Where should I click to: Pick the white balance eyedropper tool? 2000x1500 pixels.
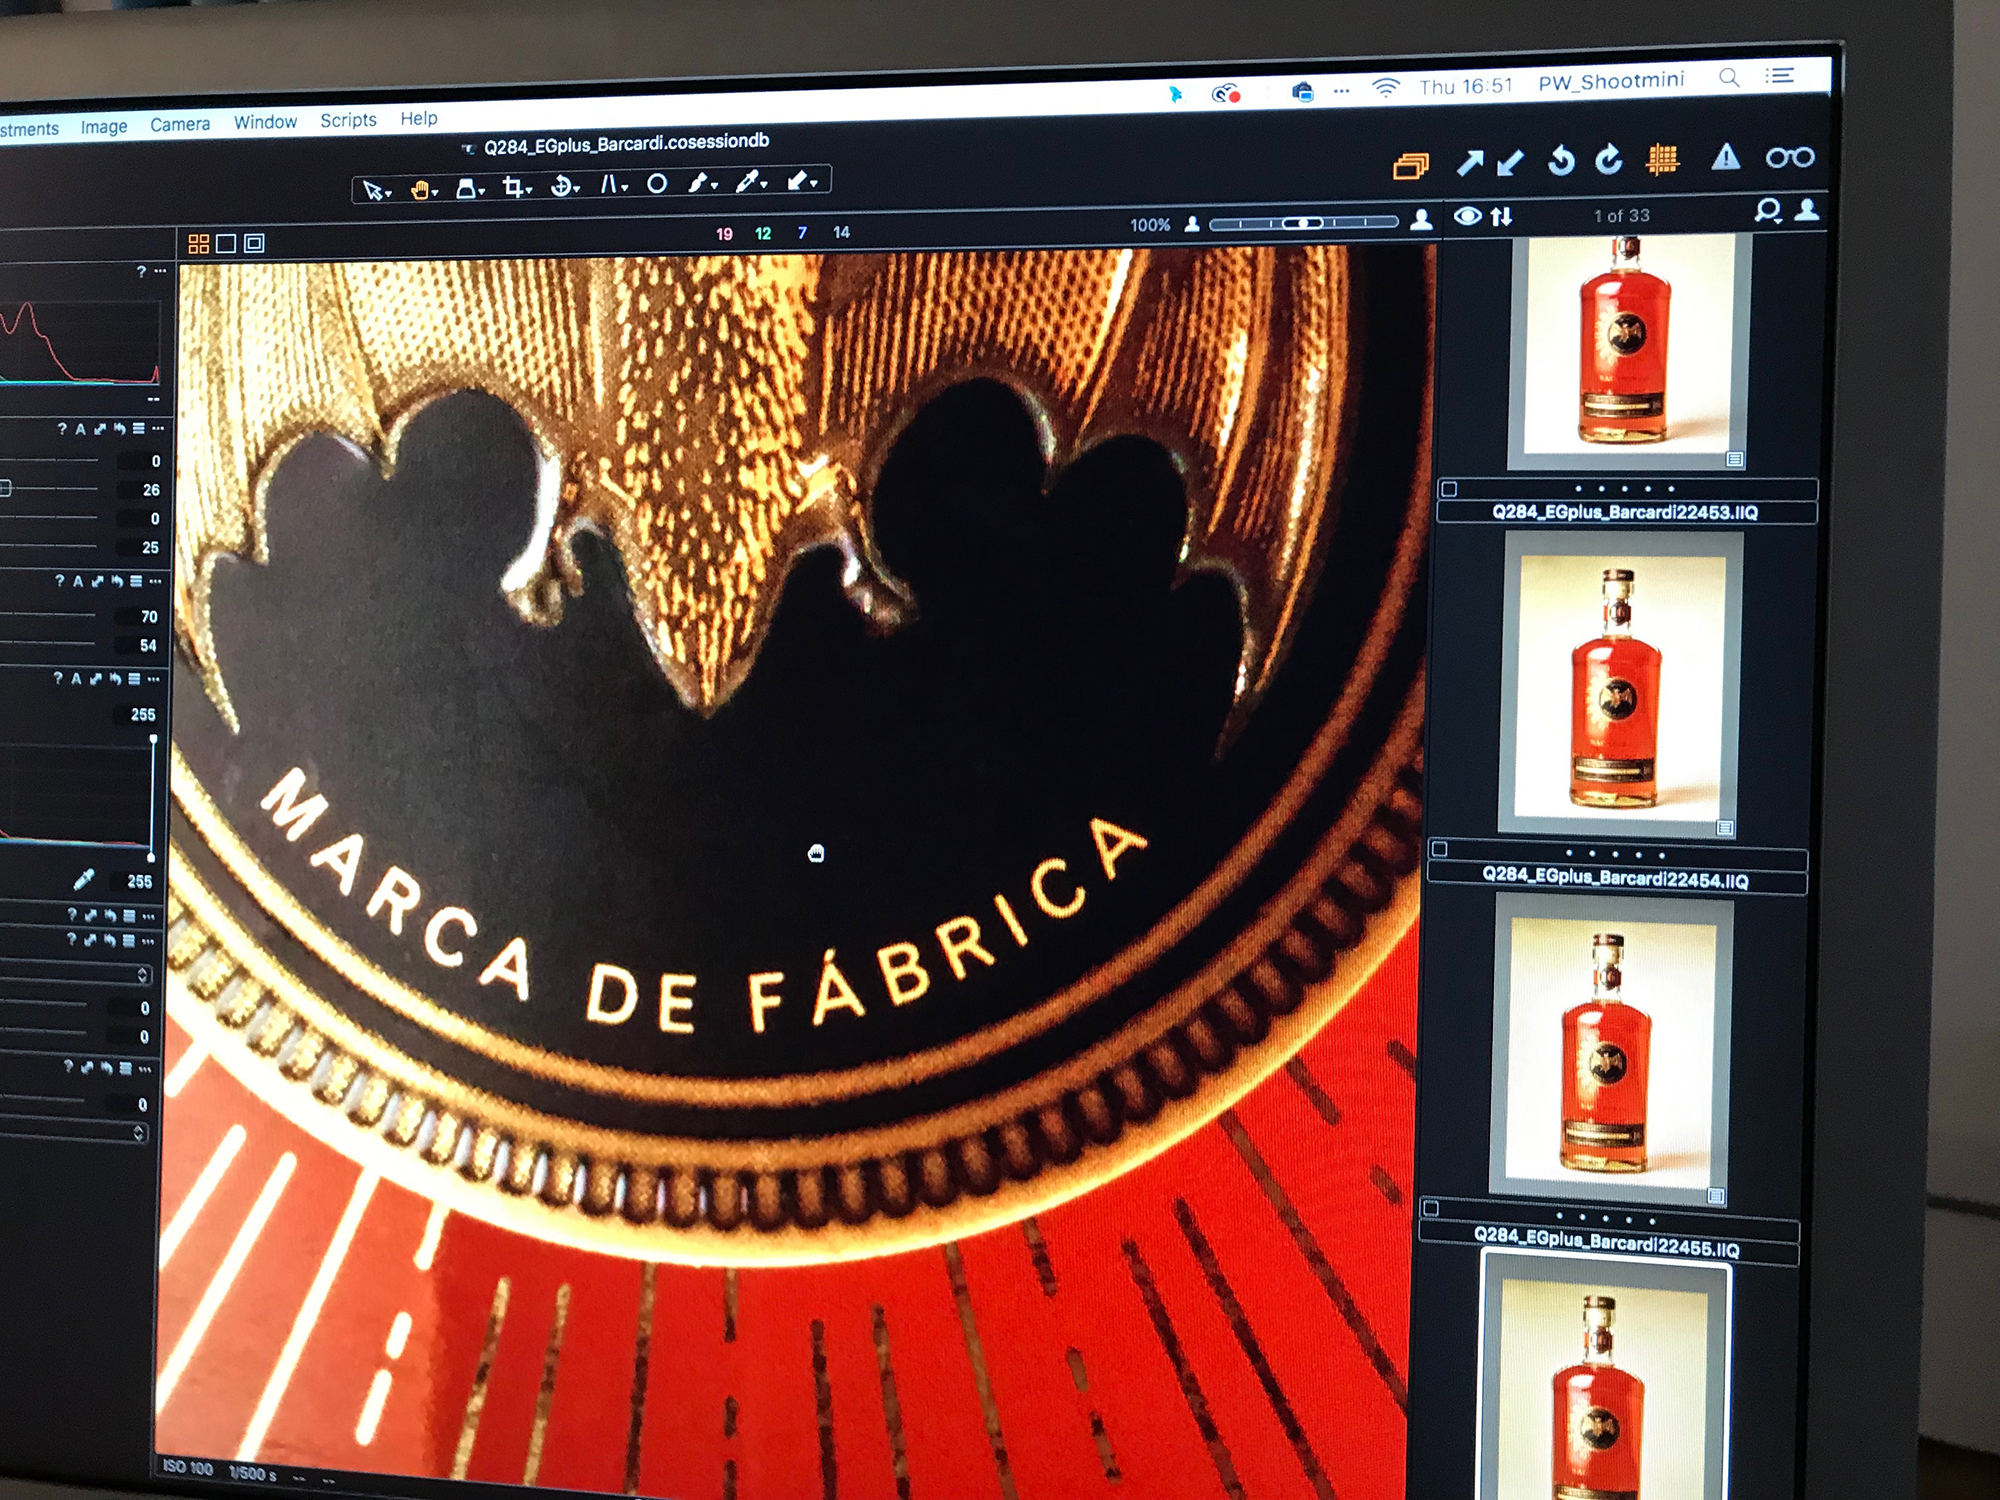746,182
